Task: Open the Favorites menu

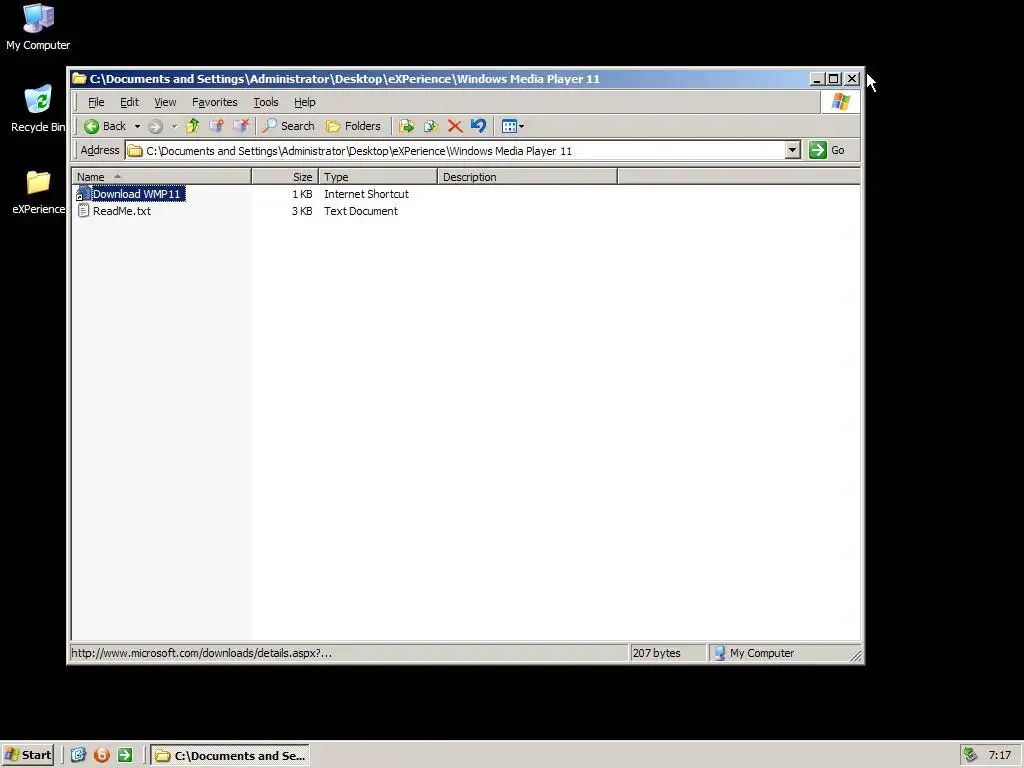Action: 215,102
